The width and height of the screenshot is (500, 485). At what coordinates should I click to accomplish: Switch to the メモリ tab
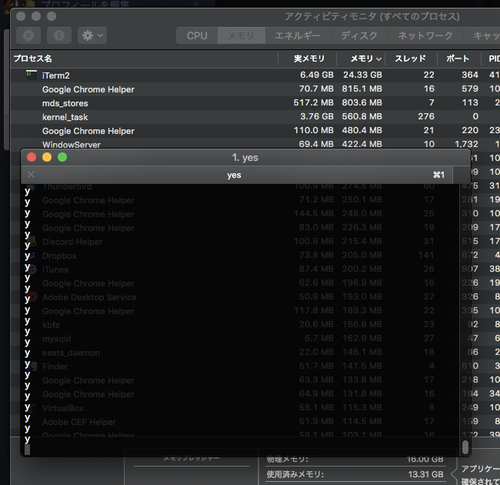[x=241, y=35]
